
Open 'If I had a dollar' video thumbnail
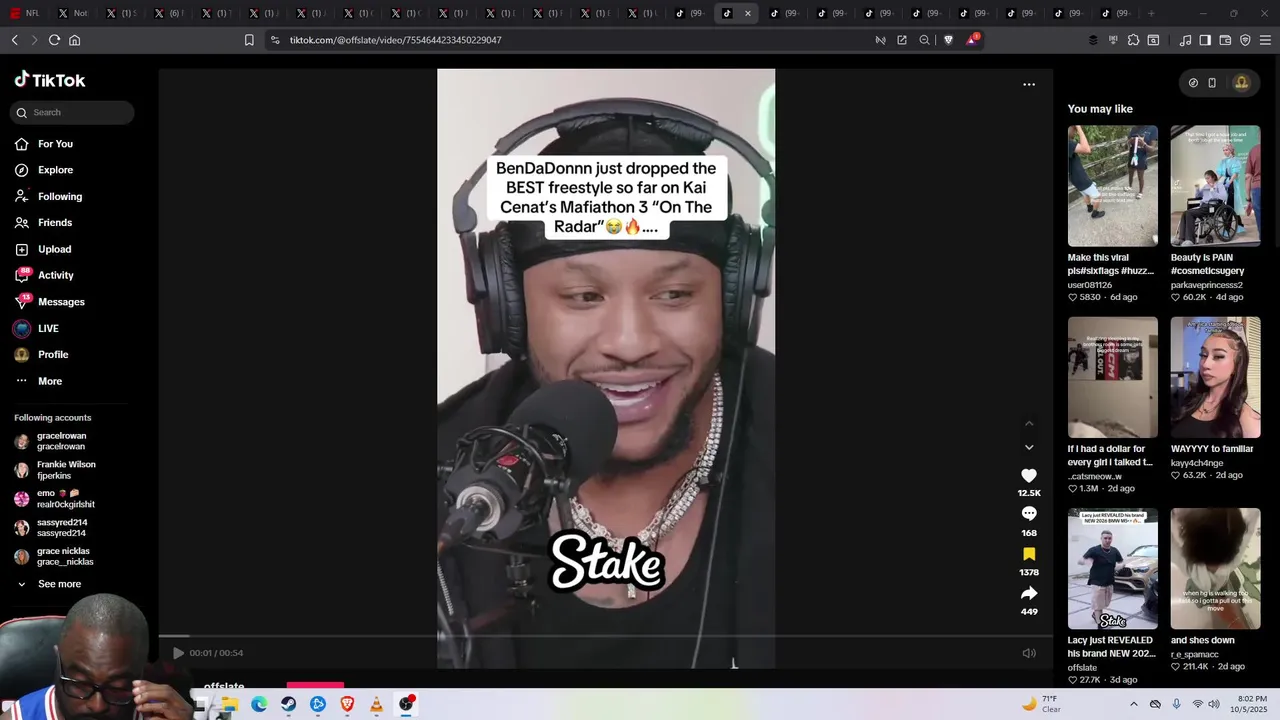point(1112,377)
